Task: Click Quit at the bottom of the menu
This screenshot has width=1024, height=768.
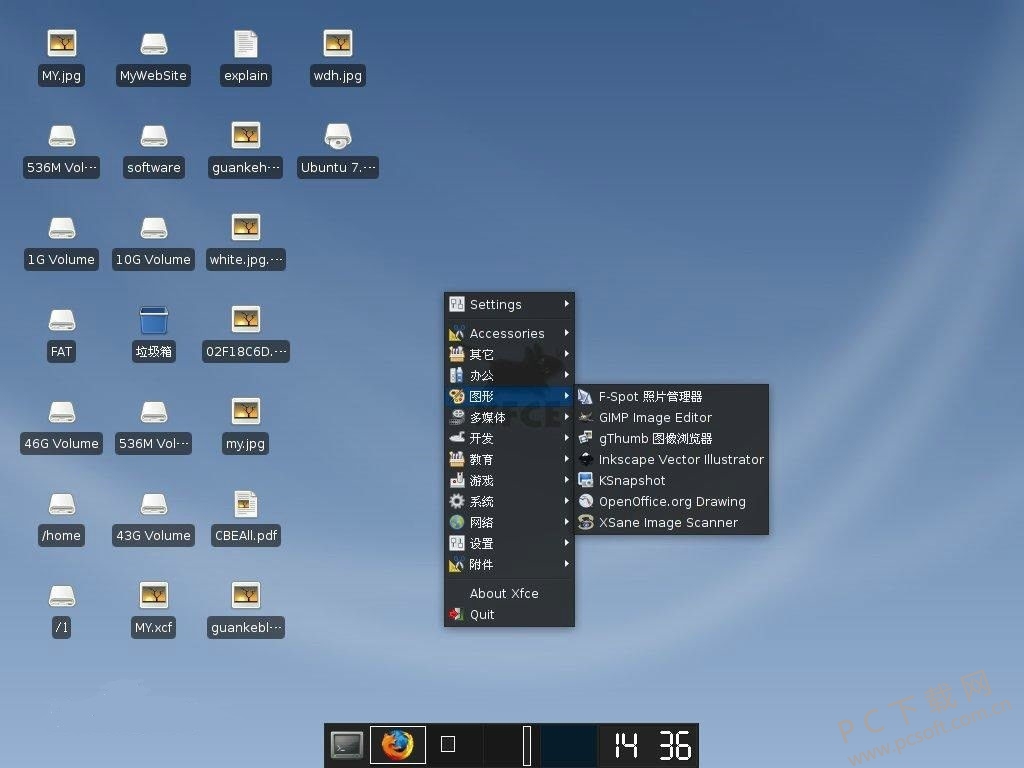Action: (x=482, y=614)
